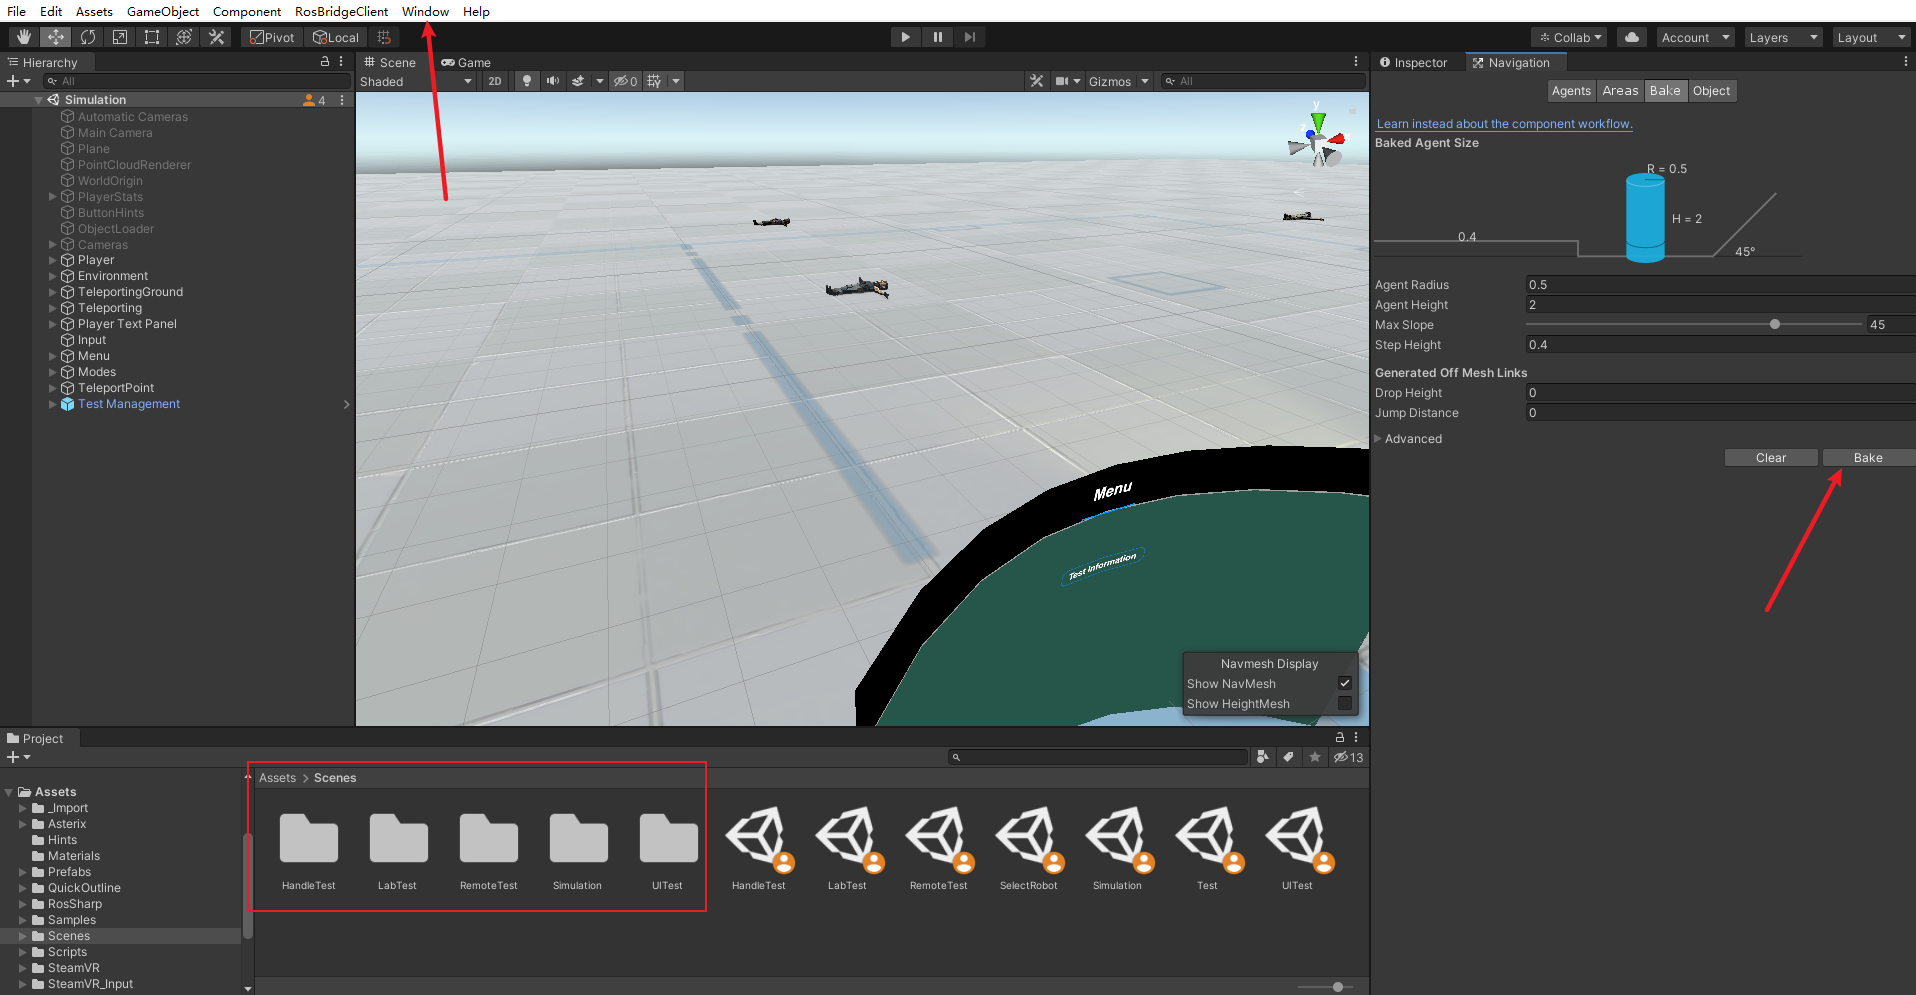
Task: Open the Account dropdown
Action: coord(1695,37)
